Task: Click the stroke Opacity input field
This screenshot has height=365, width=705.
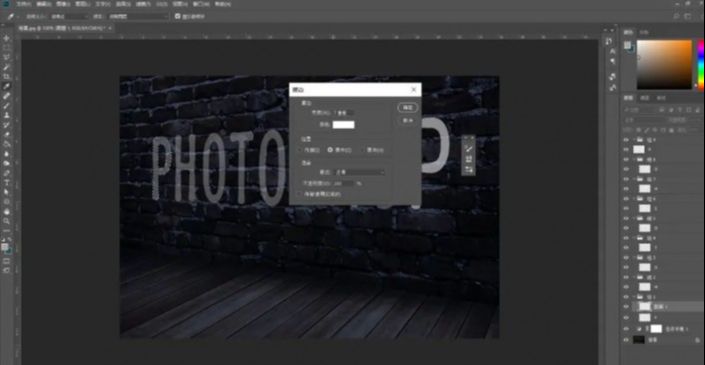Action: (344, 184)
